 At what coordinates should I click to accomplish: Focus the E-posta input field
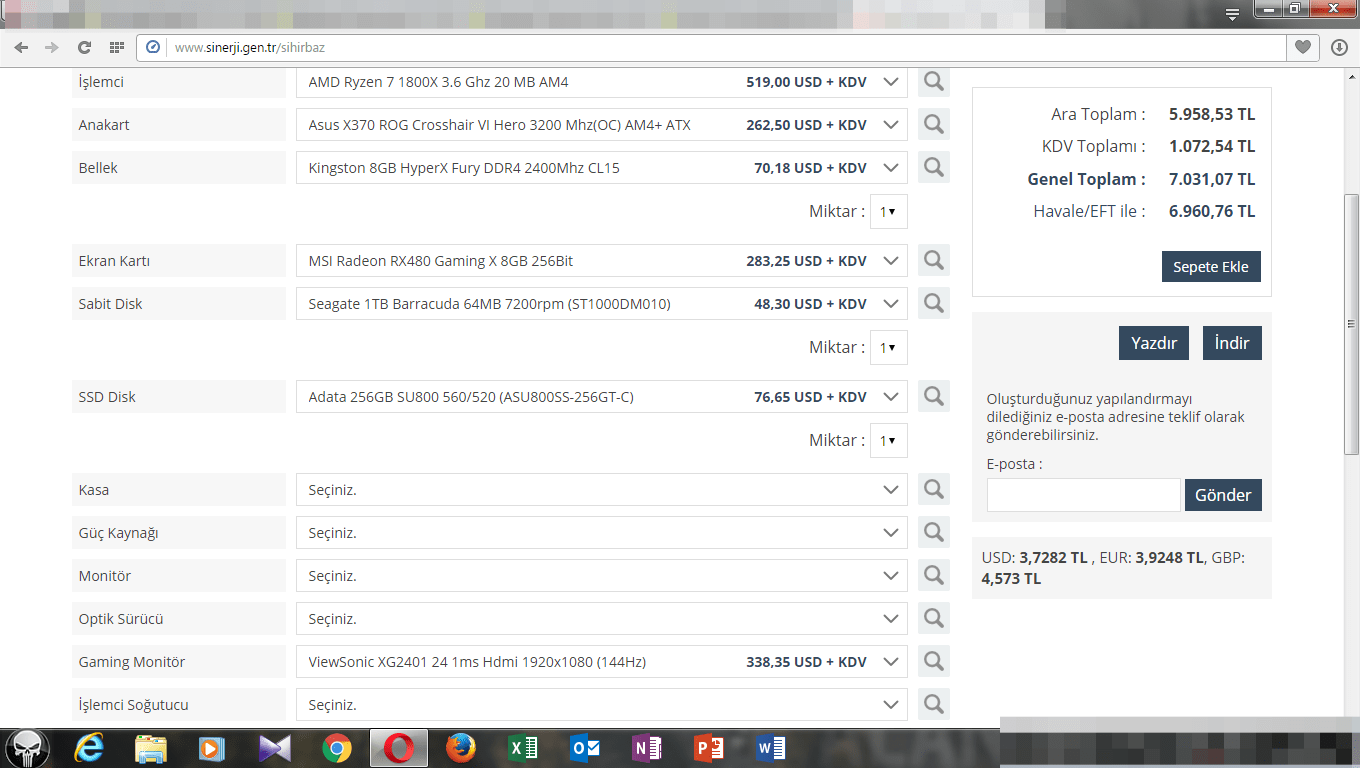(1084, 495)
